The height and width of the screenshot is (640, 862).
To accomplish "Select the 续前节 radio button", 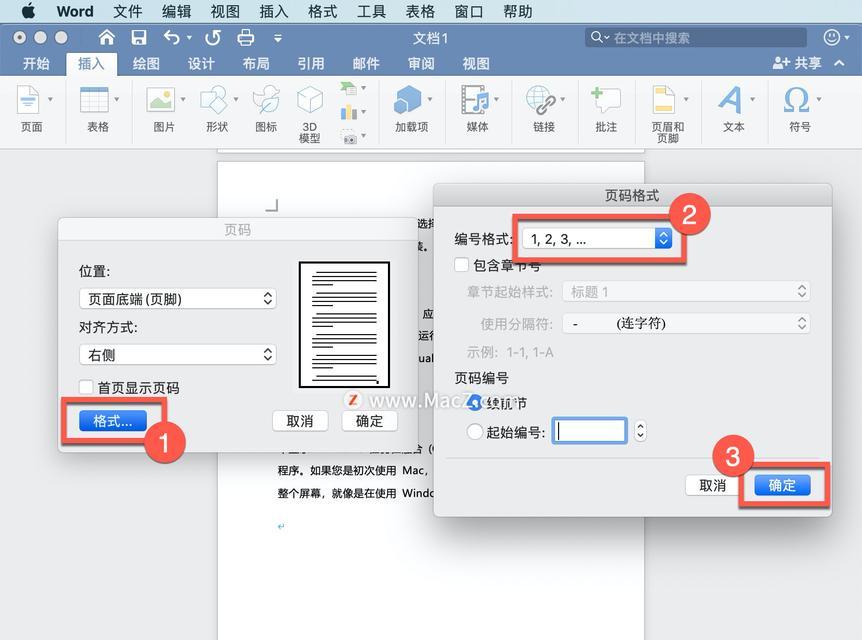I will [474, 402].
